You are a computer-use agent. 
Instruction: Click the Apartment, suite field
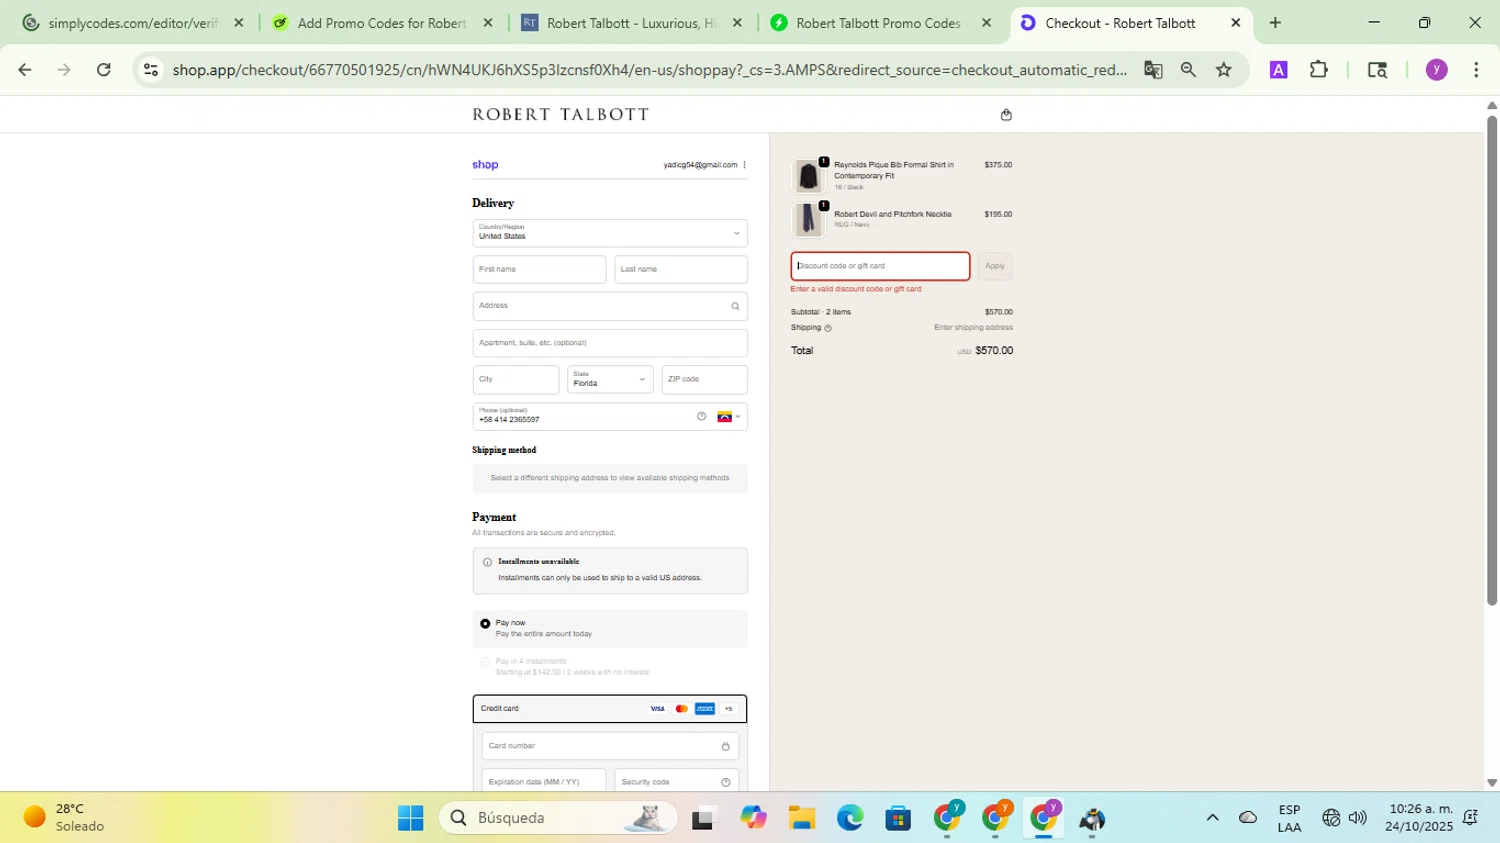coord(610,343)
